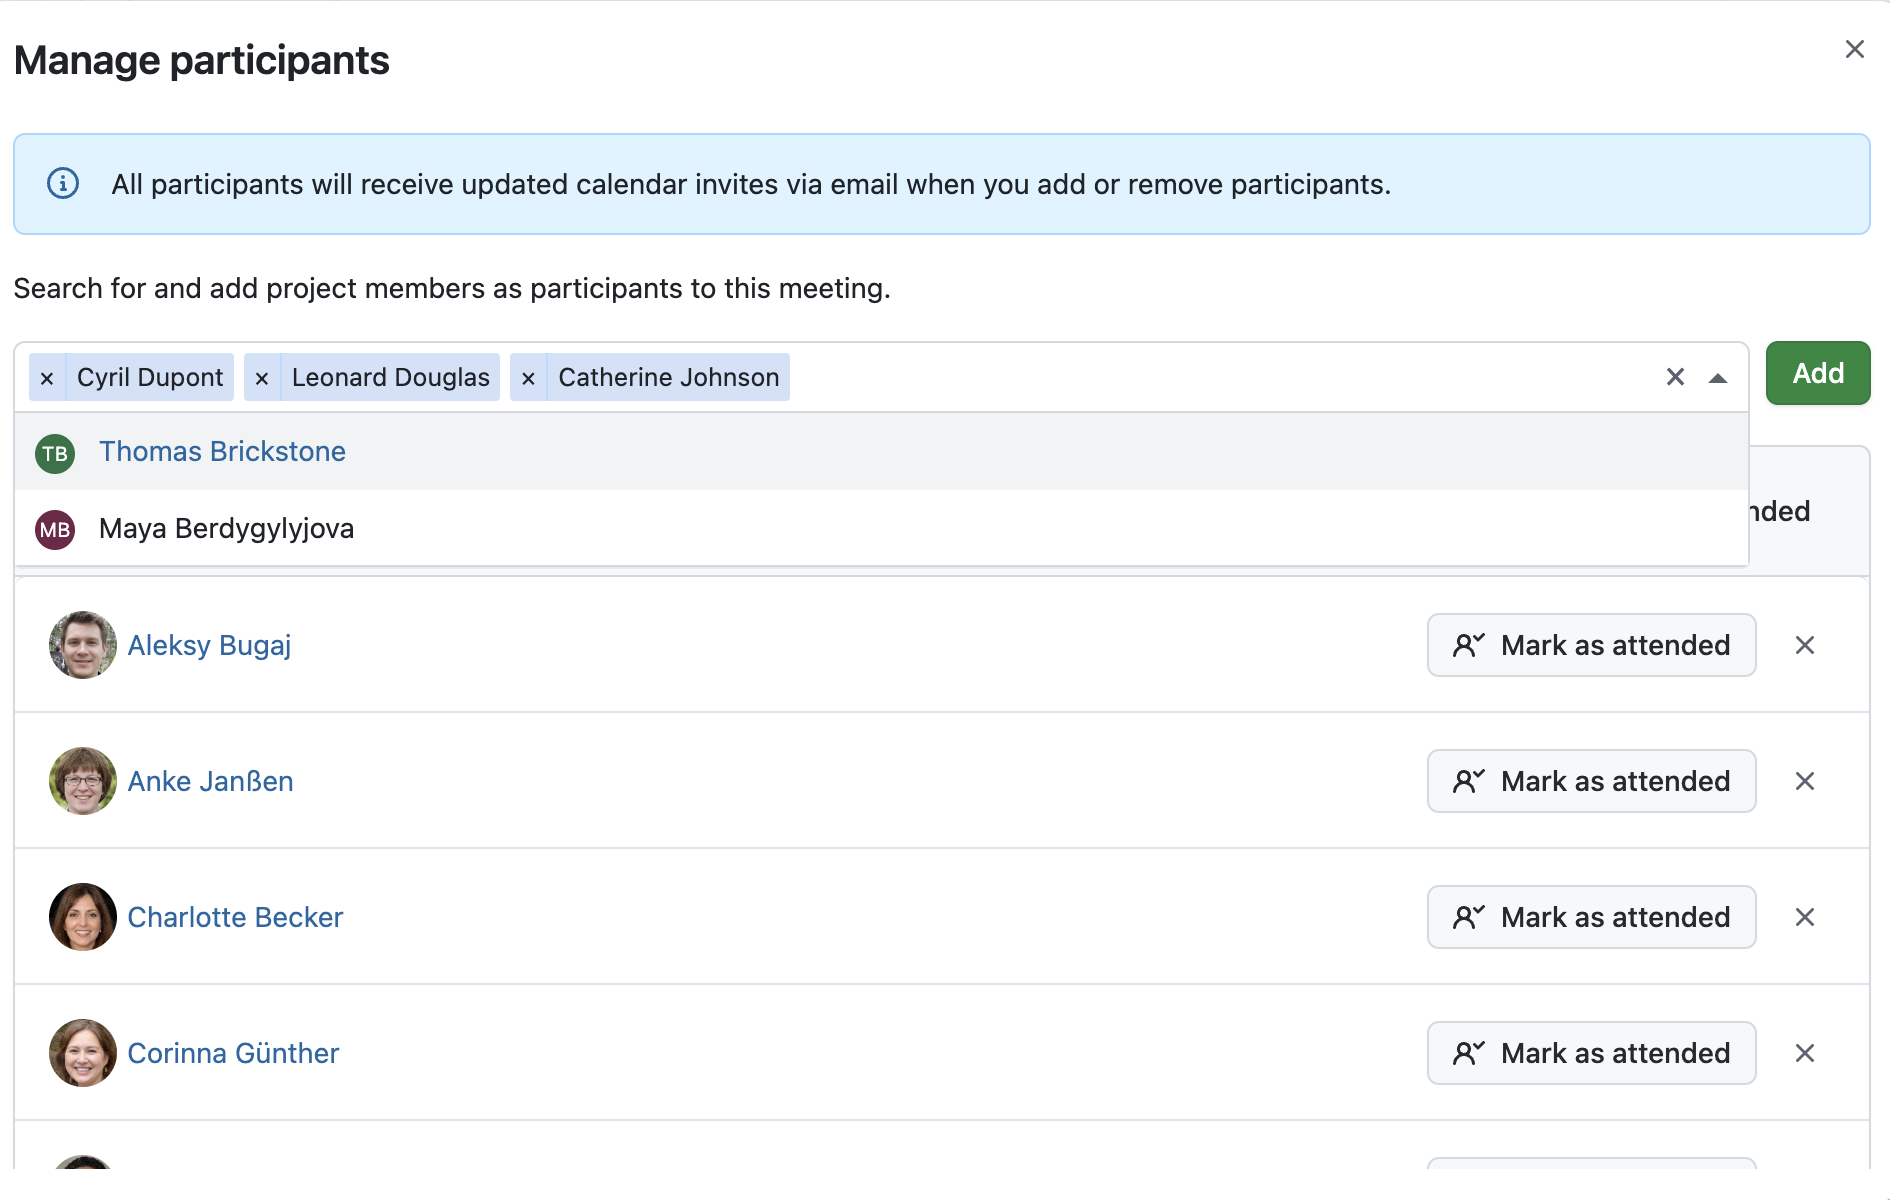Remove Aleksy Bugaj from the participant list
The width and height of the screenshot is (1890, 1200).
coord(1806,645)
